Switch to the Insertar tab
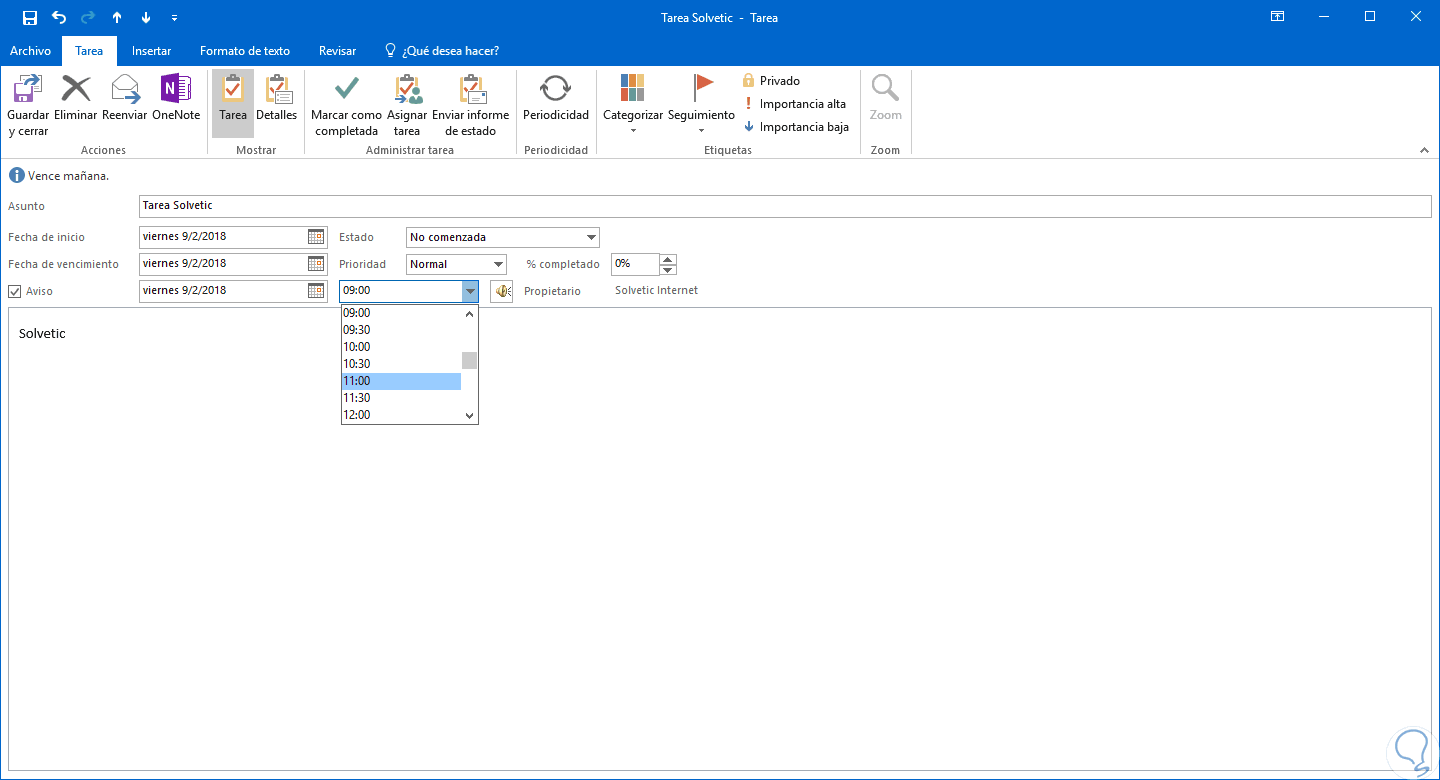Viewport: 1440px width, 780px height. [151, 51]
